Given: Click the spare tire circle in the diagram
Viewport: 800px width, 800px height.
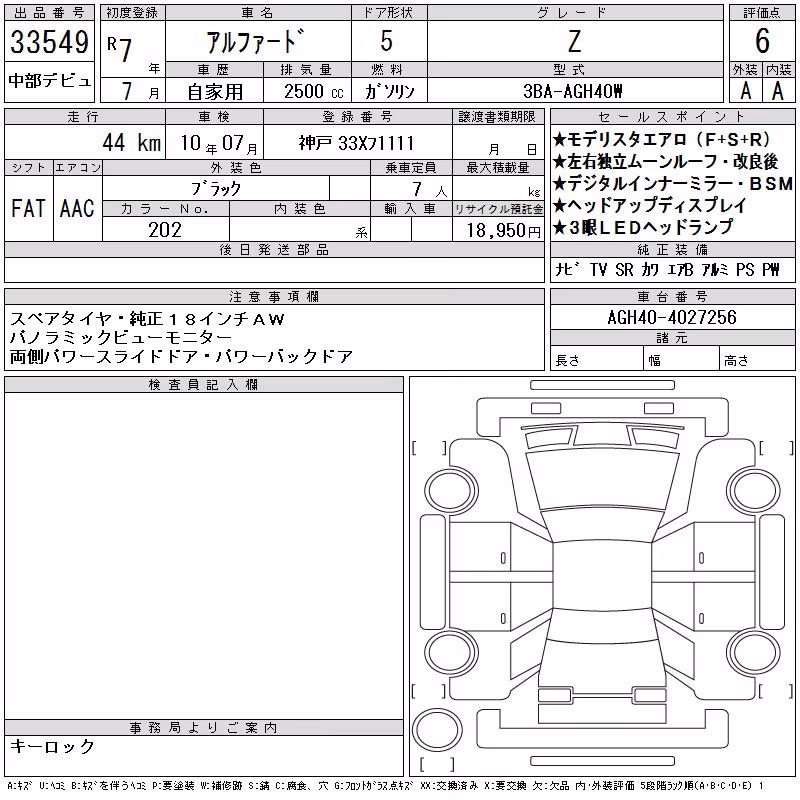Looking at the screenshot, I should 437,729.
